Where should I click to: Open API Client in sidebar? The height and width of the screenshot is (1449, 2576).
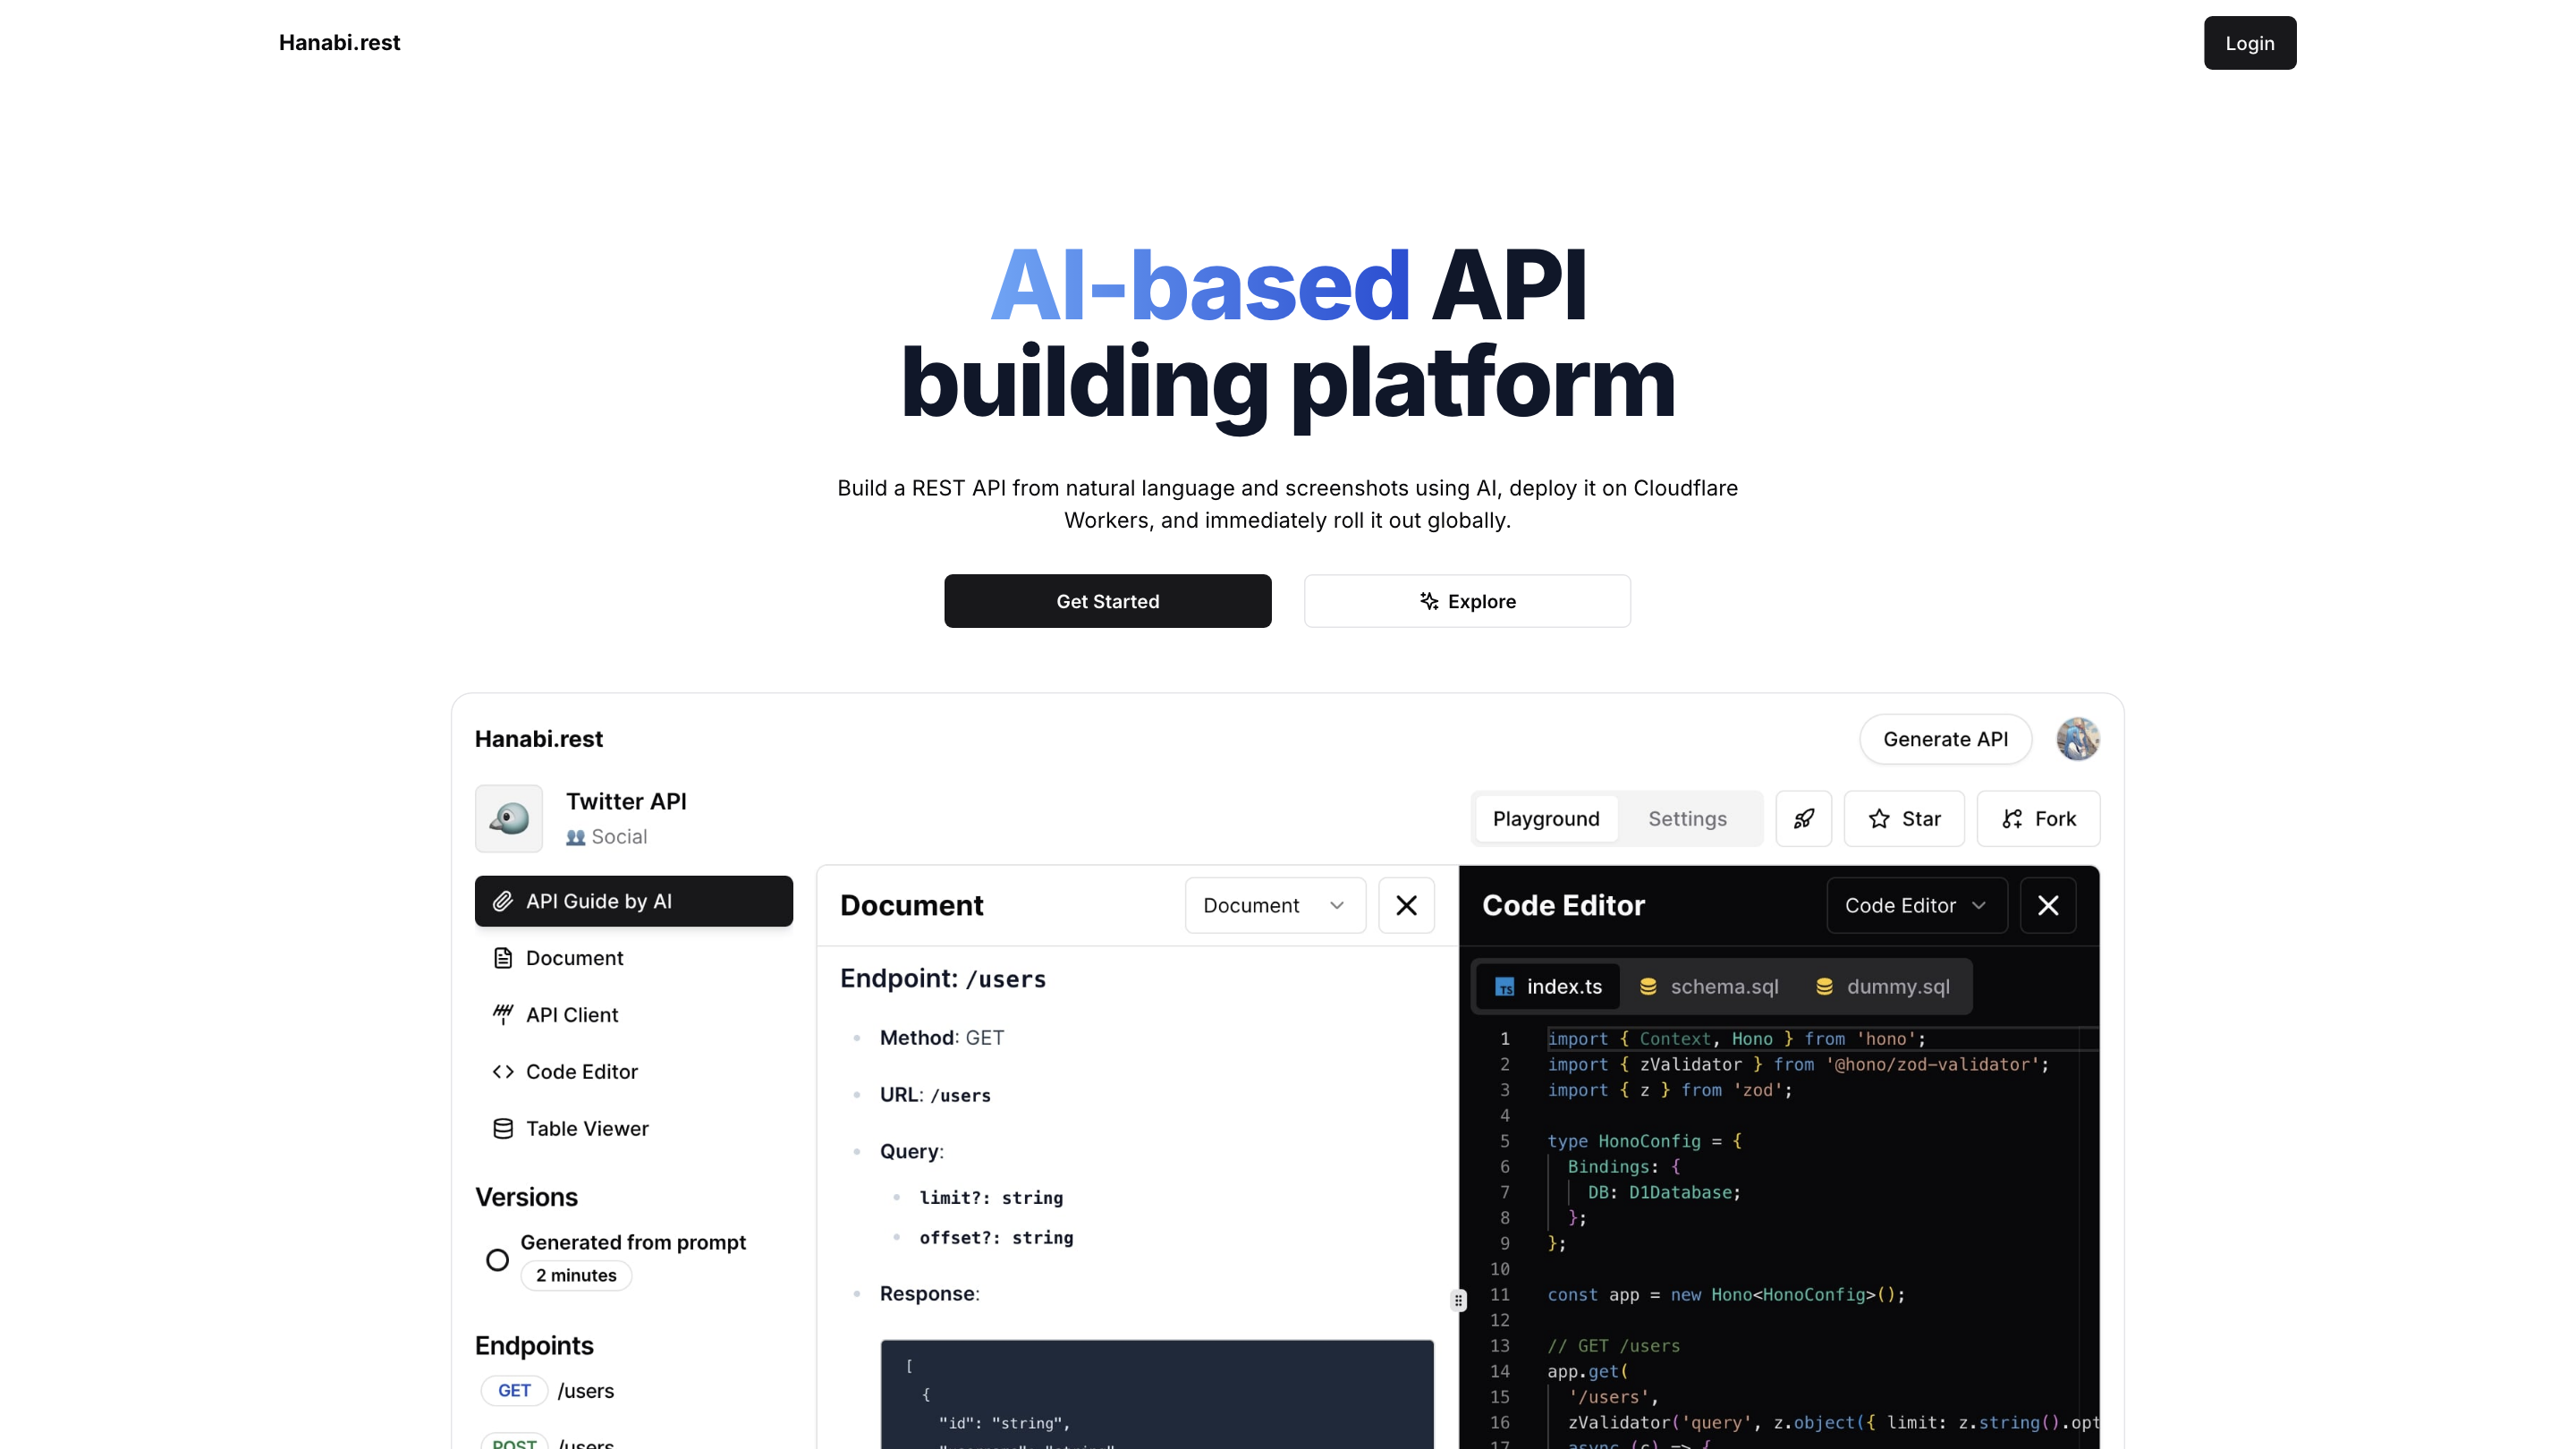pyautogui.click(x=571, y=1015)
